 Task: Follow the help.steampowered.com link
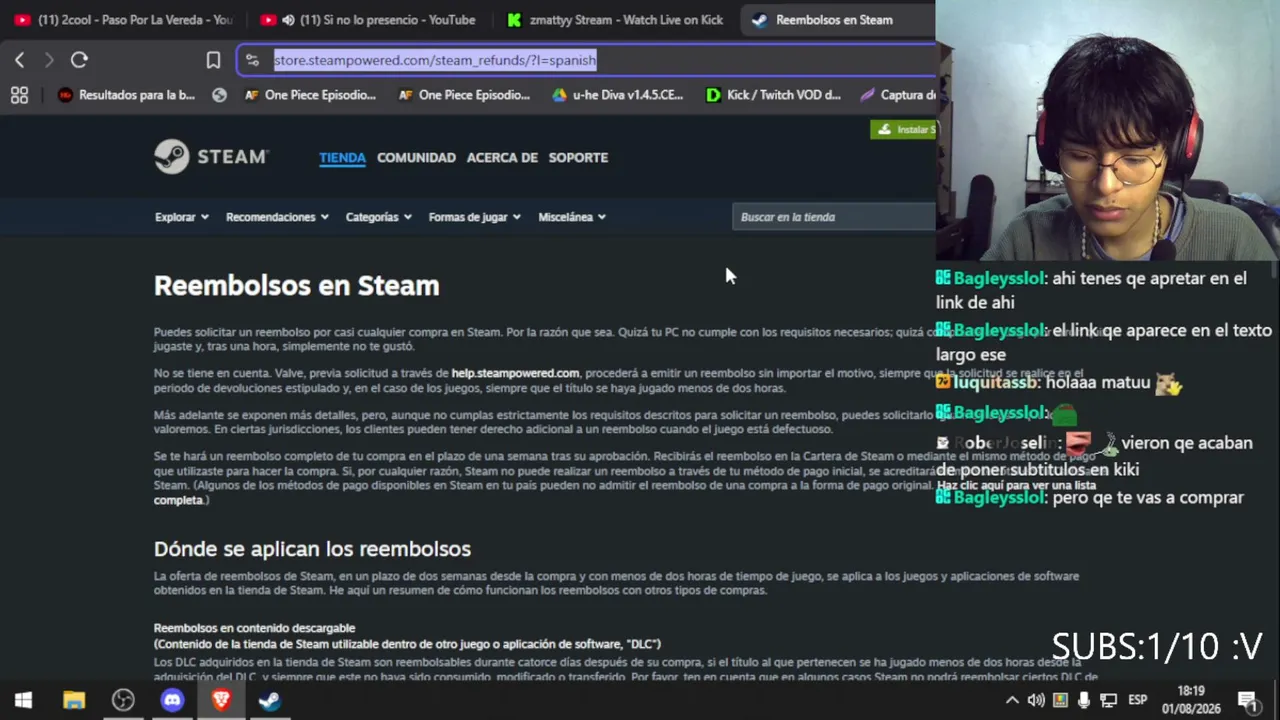pos(515,373)
